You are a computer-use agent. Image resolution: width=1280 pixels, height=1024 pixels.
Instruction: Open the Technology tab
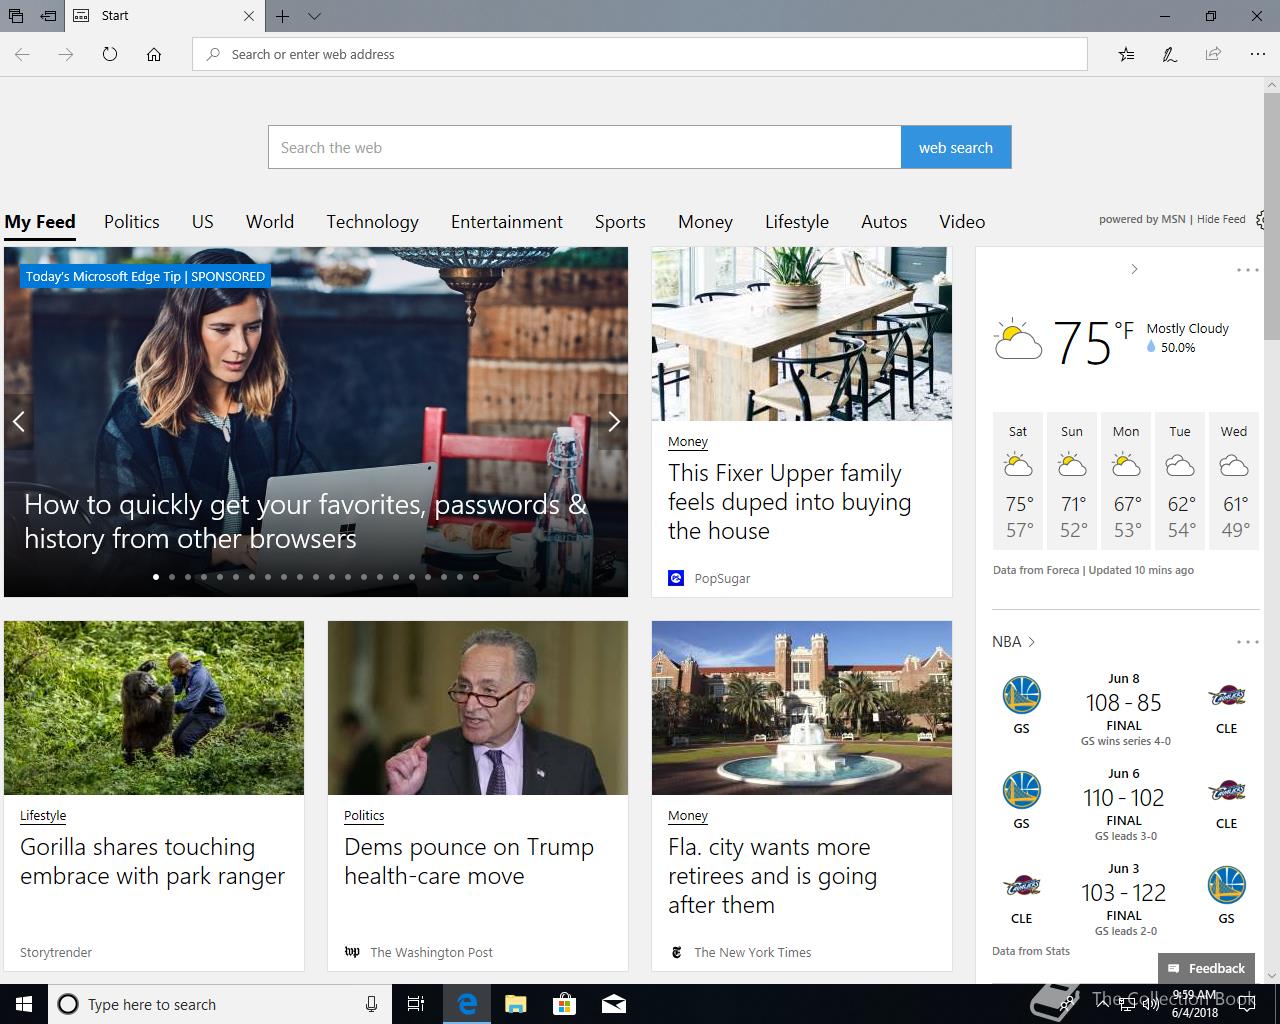tap(372, 222)
